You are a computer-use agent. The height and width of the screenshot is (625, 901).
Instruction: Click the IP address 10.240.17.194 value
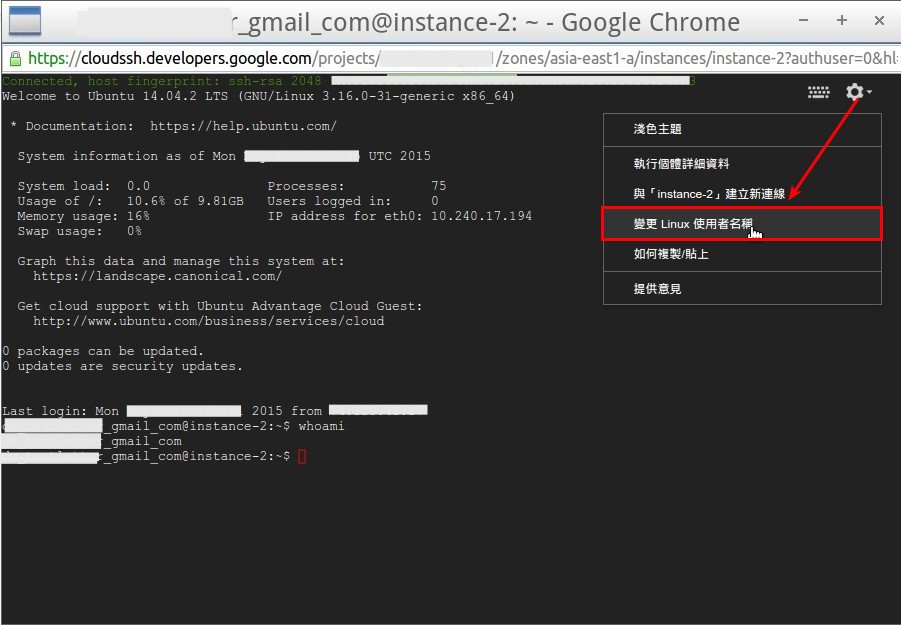point(482,217)
